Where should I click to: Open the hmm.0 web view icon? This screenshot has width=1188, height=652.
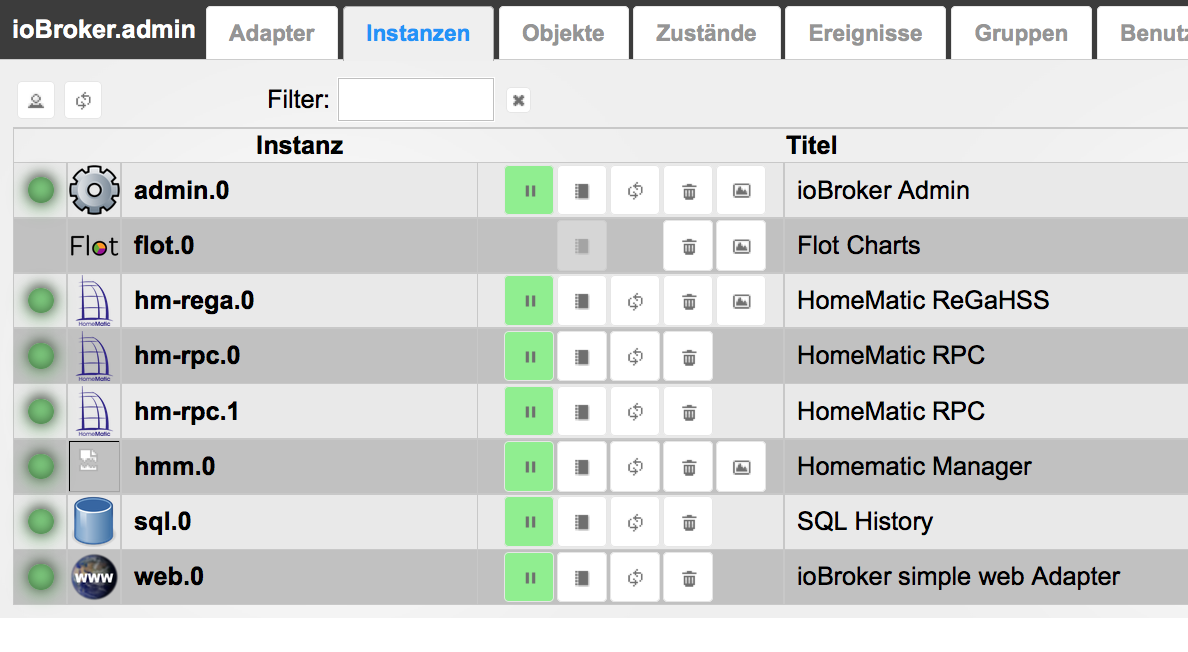click(x=741, y=467)
